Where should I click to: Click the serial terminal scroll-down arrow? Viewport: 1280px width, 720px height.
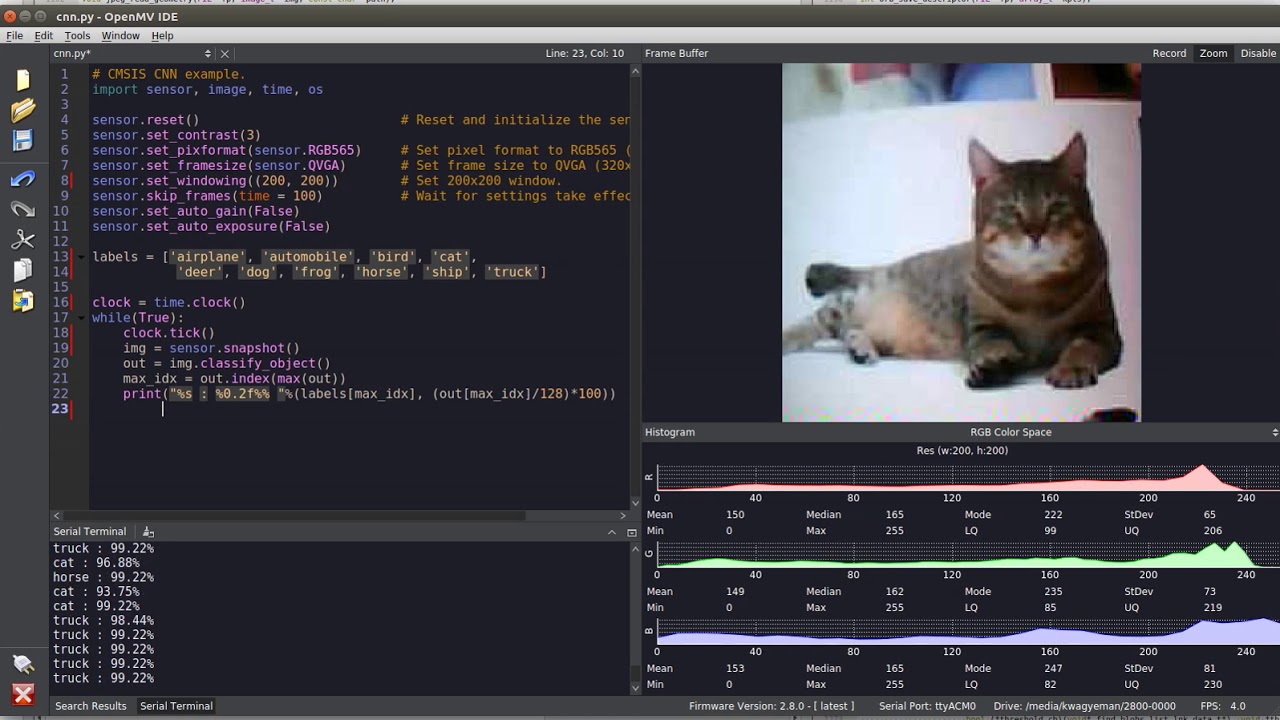[x=635, y=688]
